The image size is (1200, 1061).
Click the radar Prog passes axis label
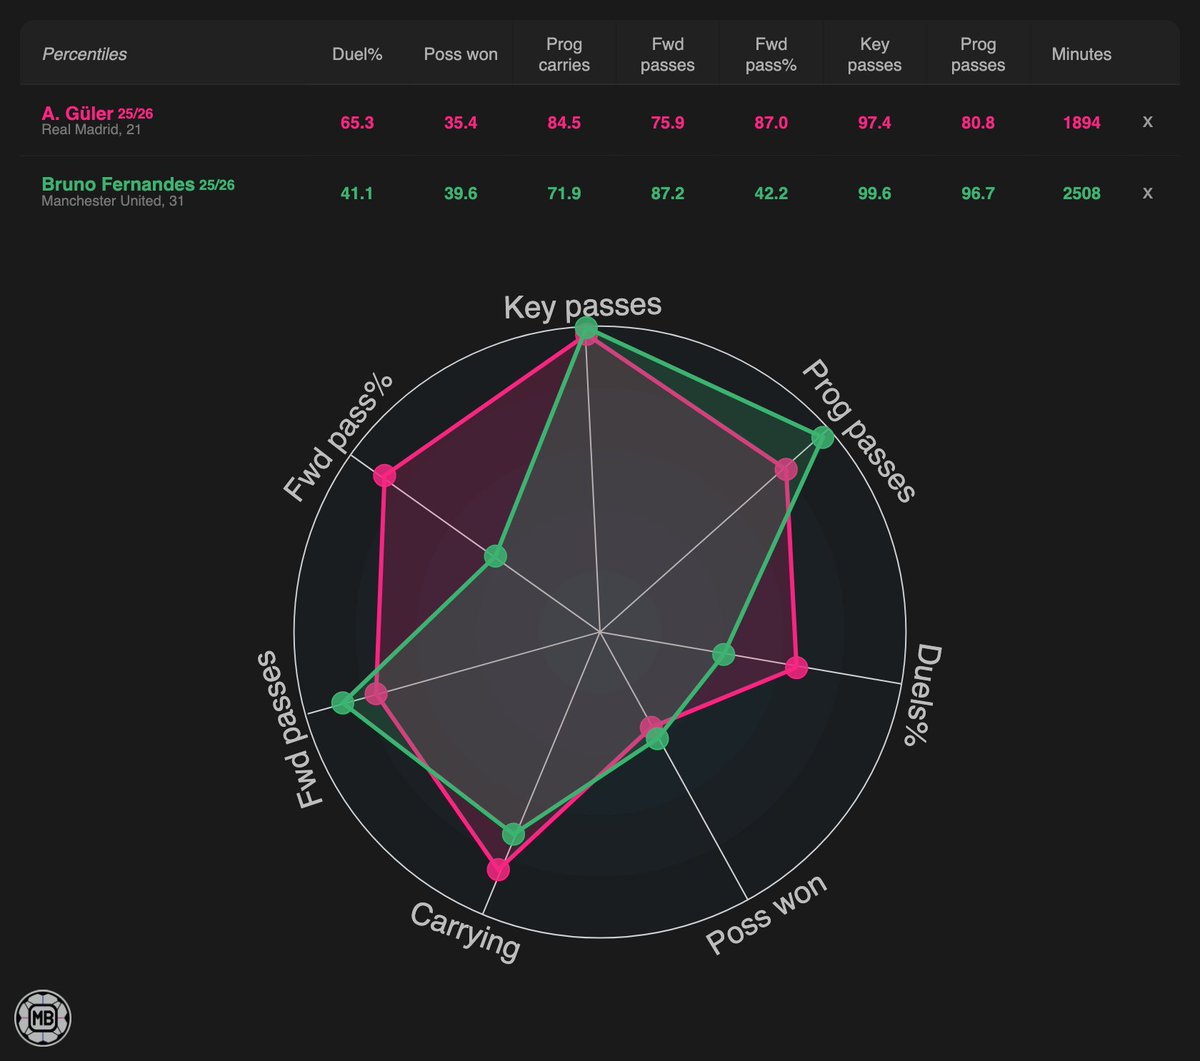[860, 431]
